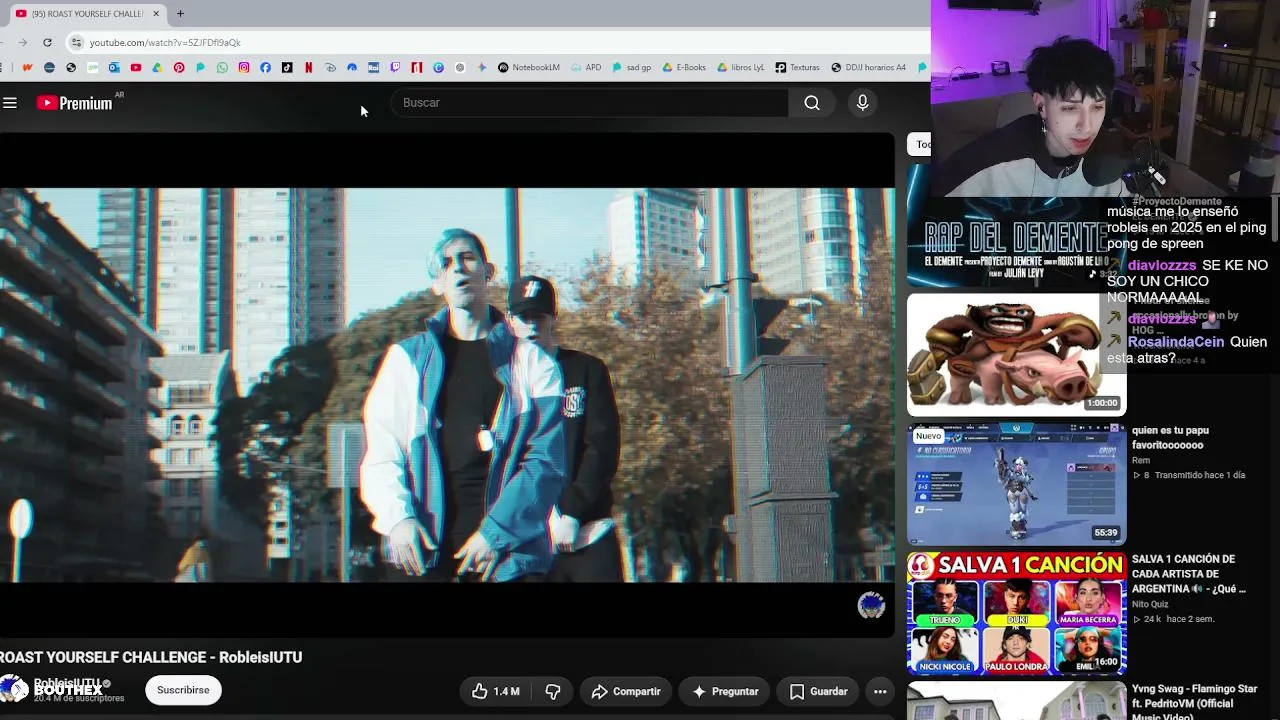This screenshot has width=1280, height=720.
Task: Open 'SALVA 1 CANCIÓN DE CADA ARTISTA' title
Action: 1188,574
